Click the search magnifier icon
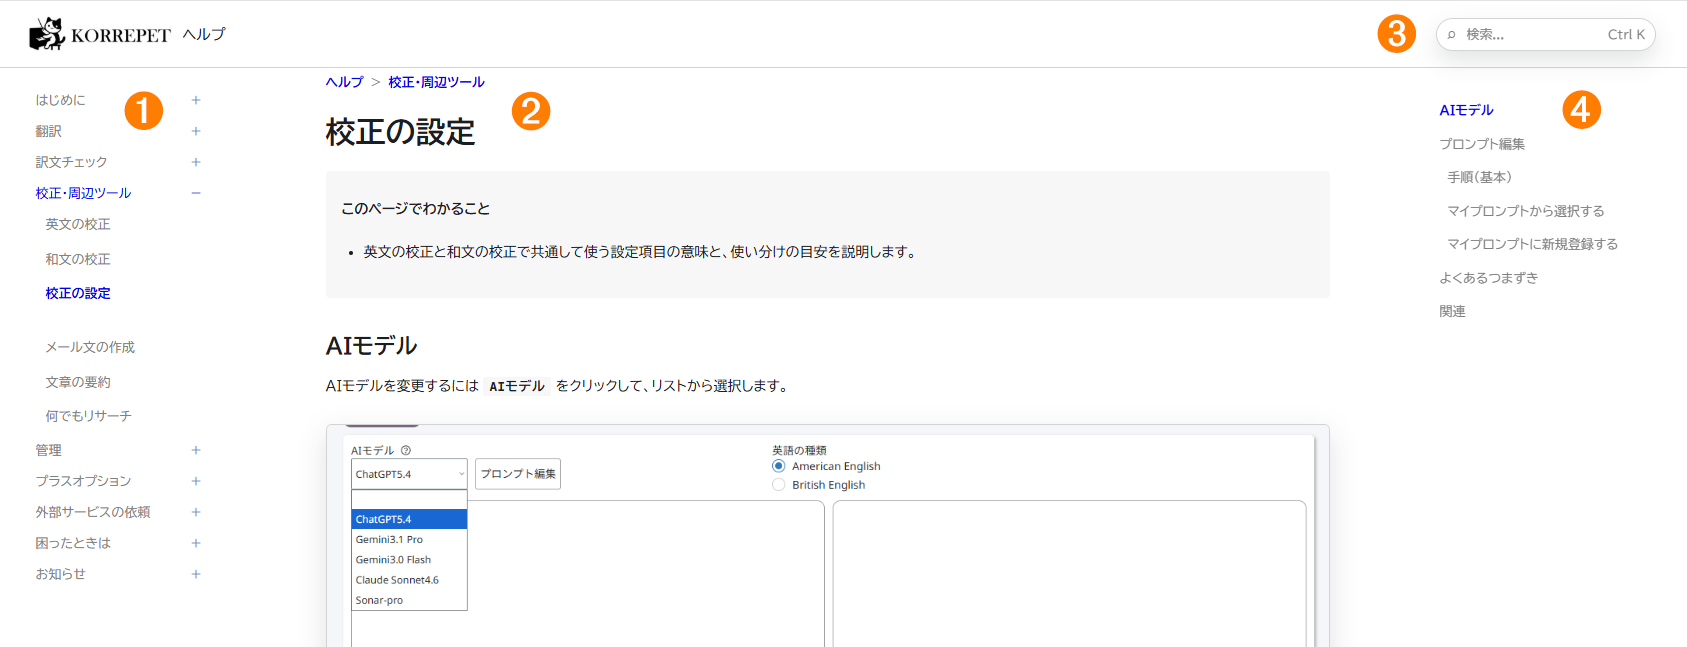The height and width of the screenshot is (647, 1687). (1452, 35)
